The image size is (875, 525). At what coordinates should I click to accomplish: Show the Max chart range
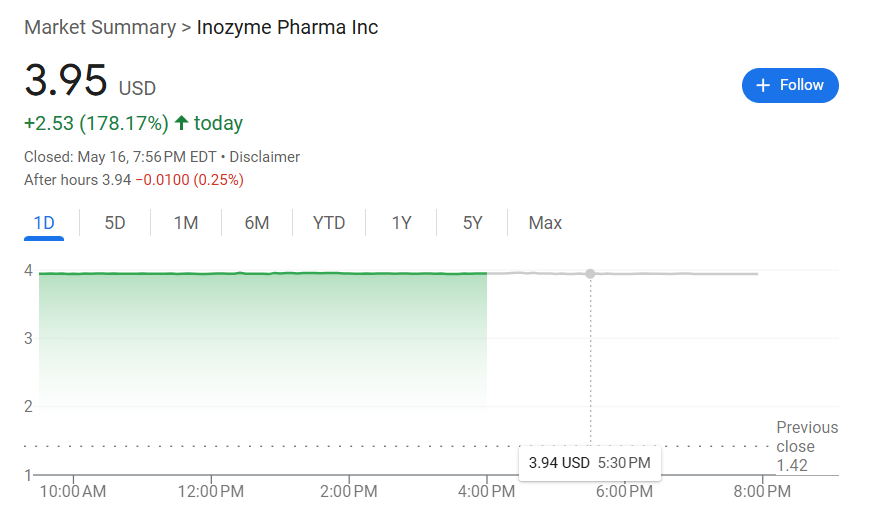click(x=545, y=223)
